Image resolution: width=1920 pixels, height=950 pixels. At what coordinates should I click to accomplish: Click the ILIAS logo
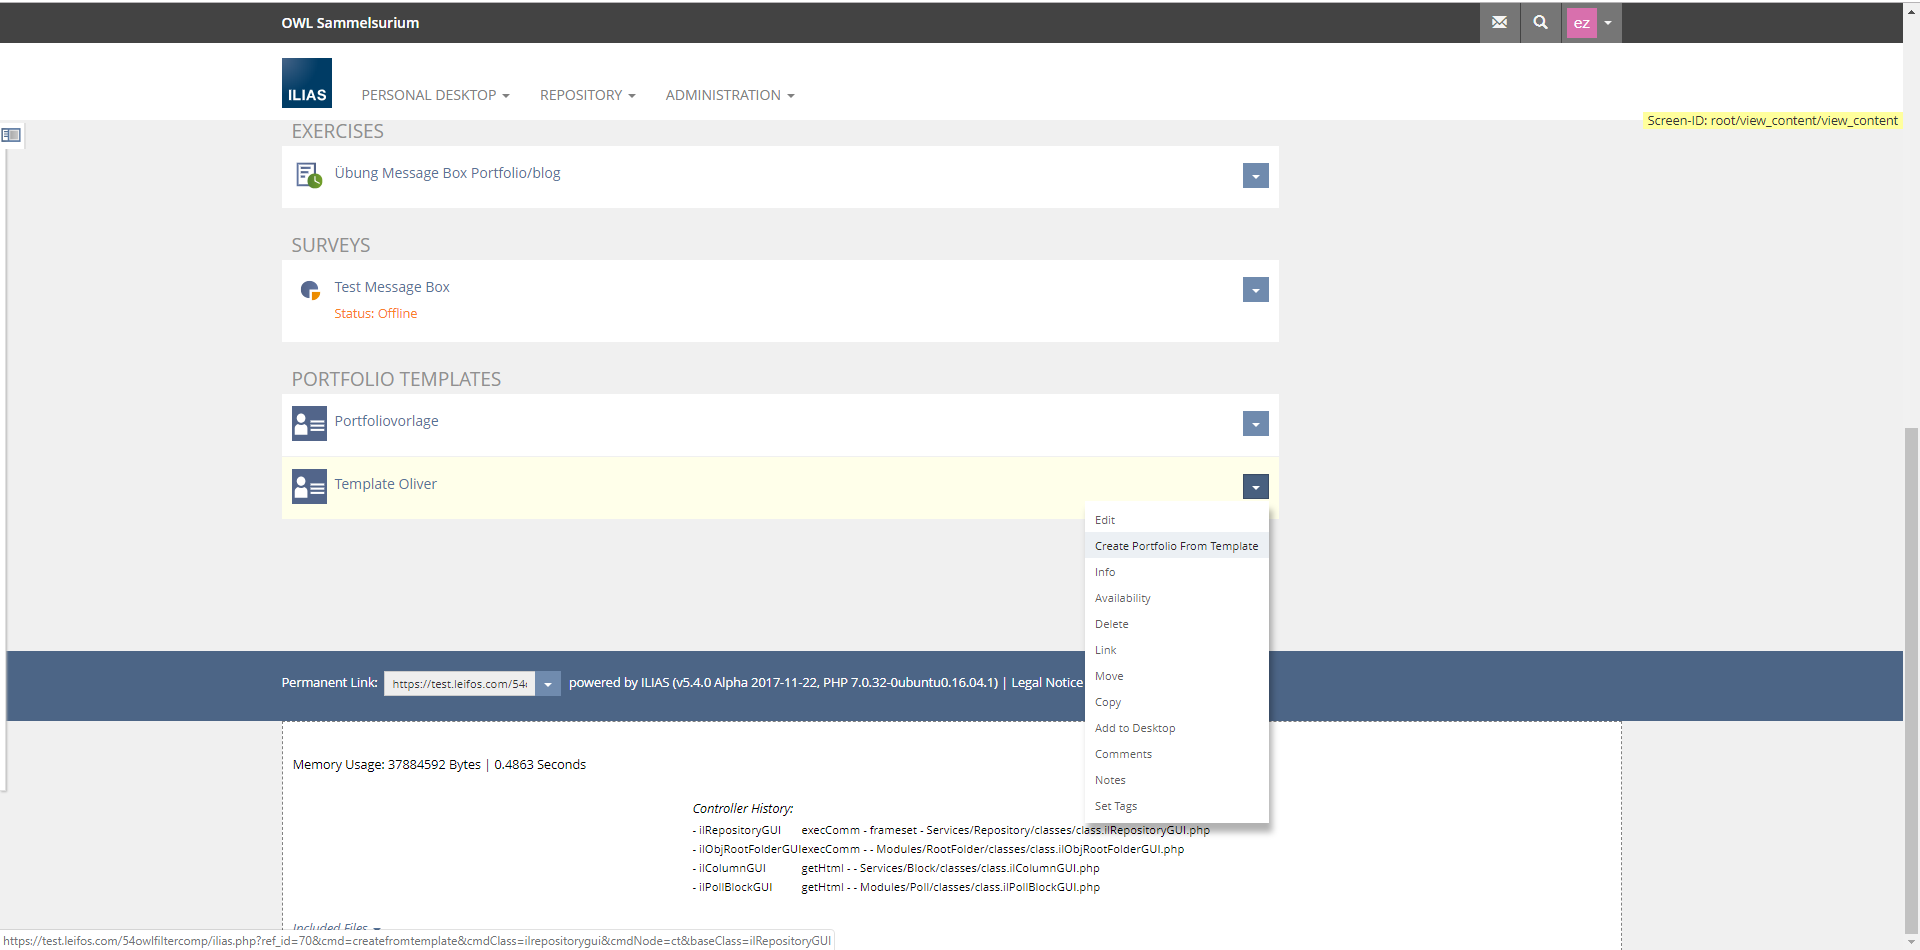click(306, 83)
